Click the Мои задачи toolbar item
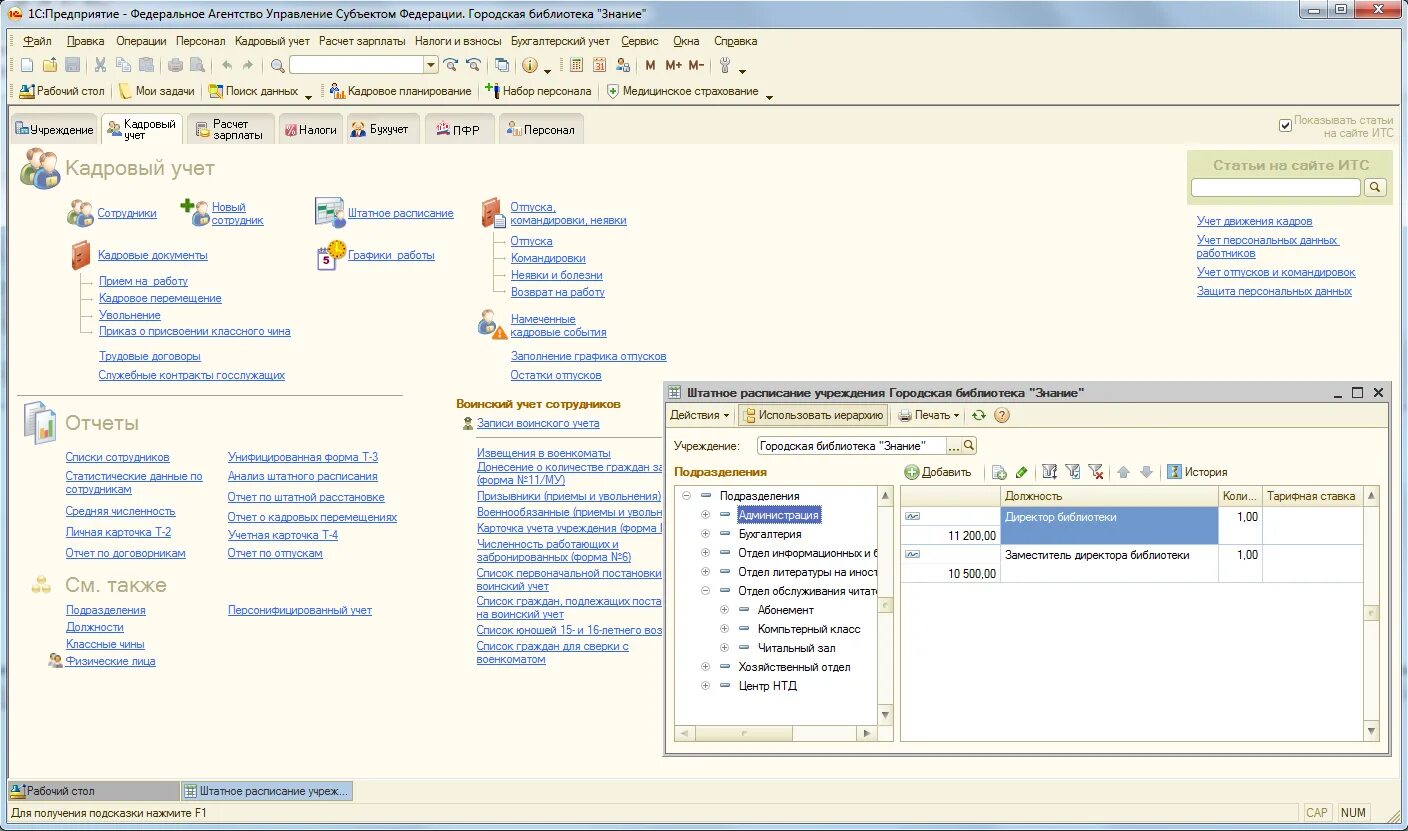The image size is (1408, 831). (156, 91)
